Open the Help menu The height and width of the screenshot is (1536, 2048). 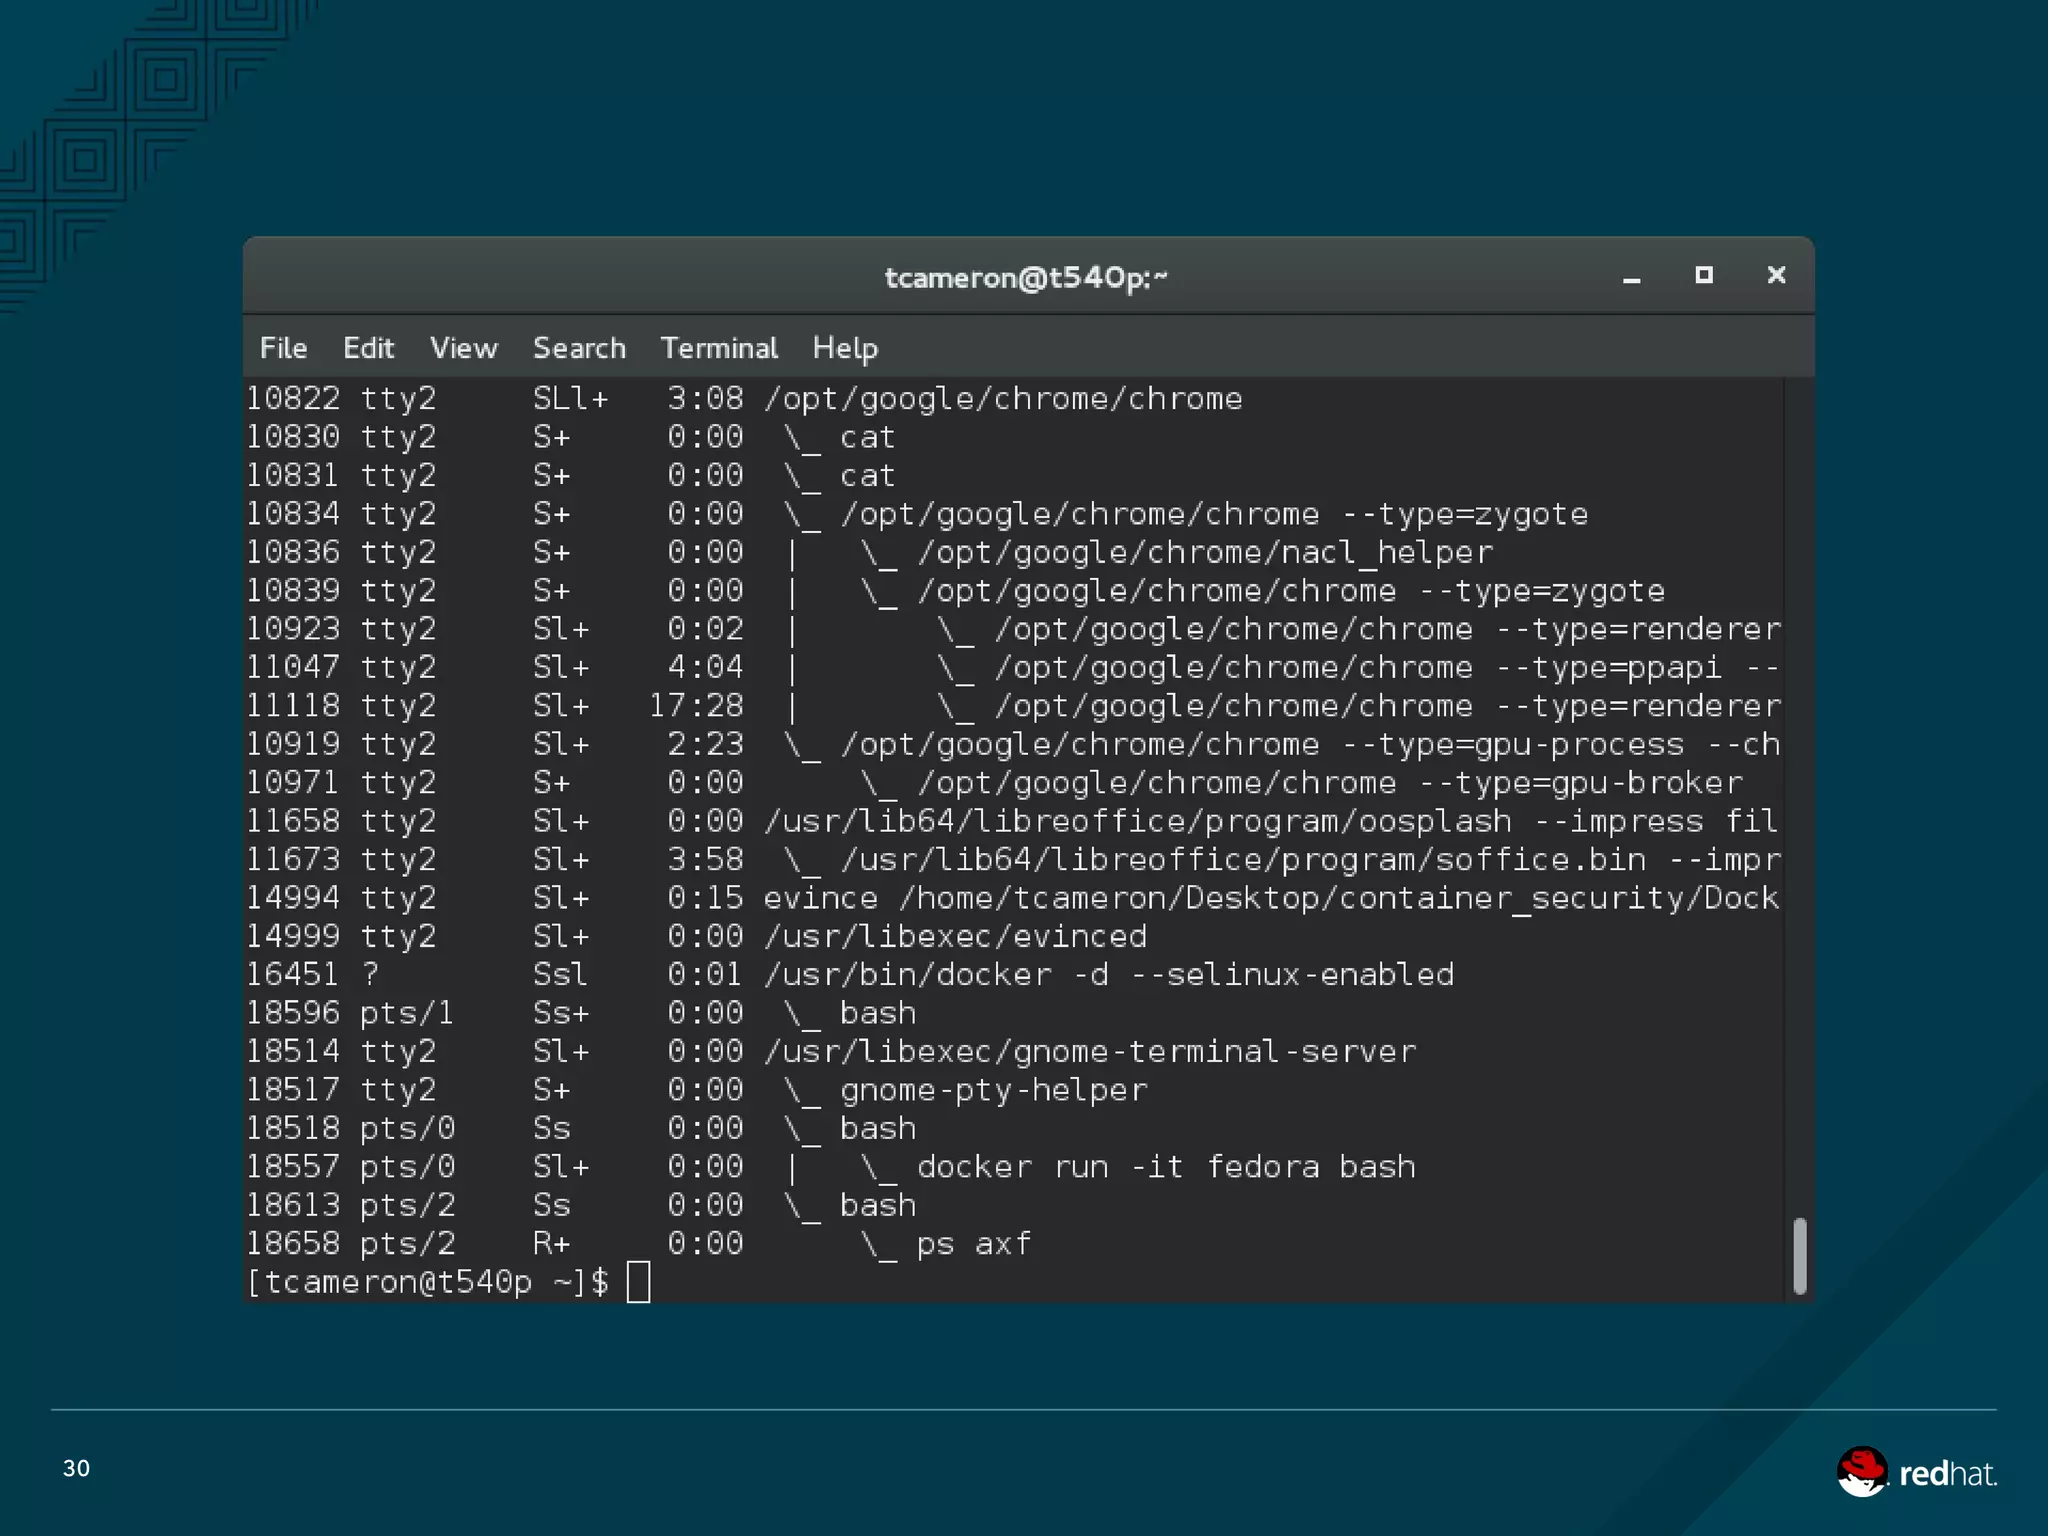[x=845, y=348]
